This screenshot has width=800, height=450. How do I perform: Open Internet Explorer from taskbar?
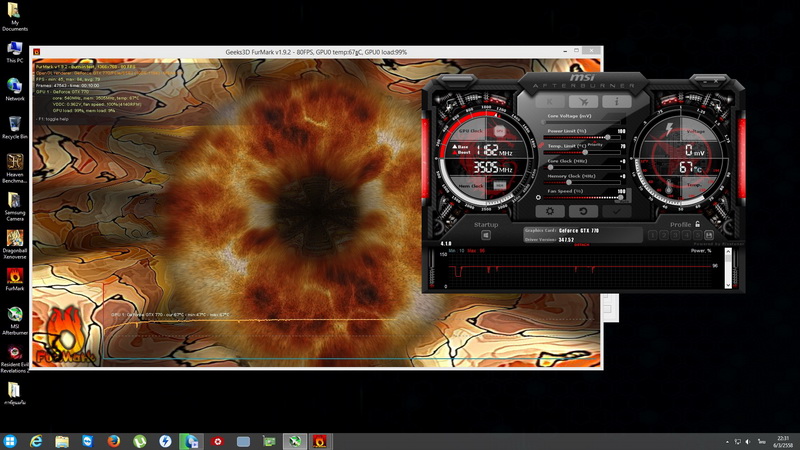tap(36, 441)
